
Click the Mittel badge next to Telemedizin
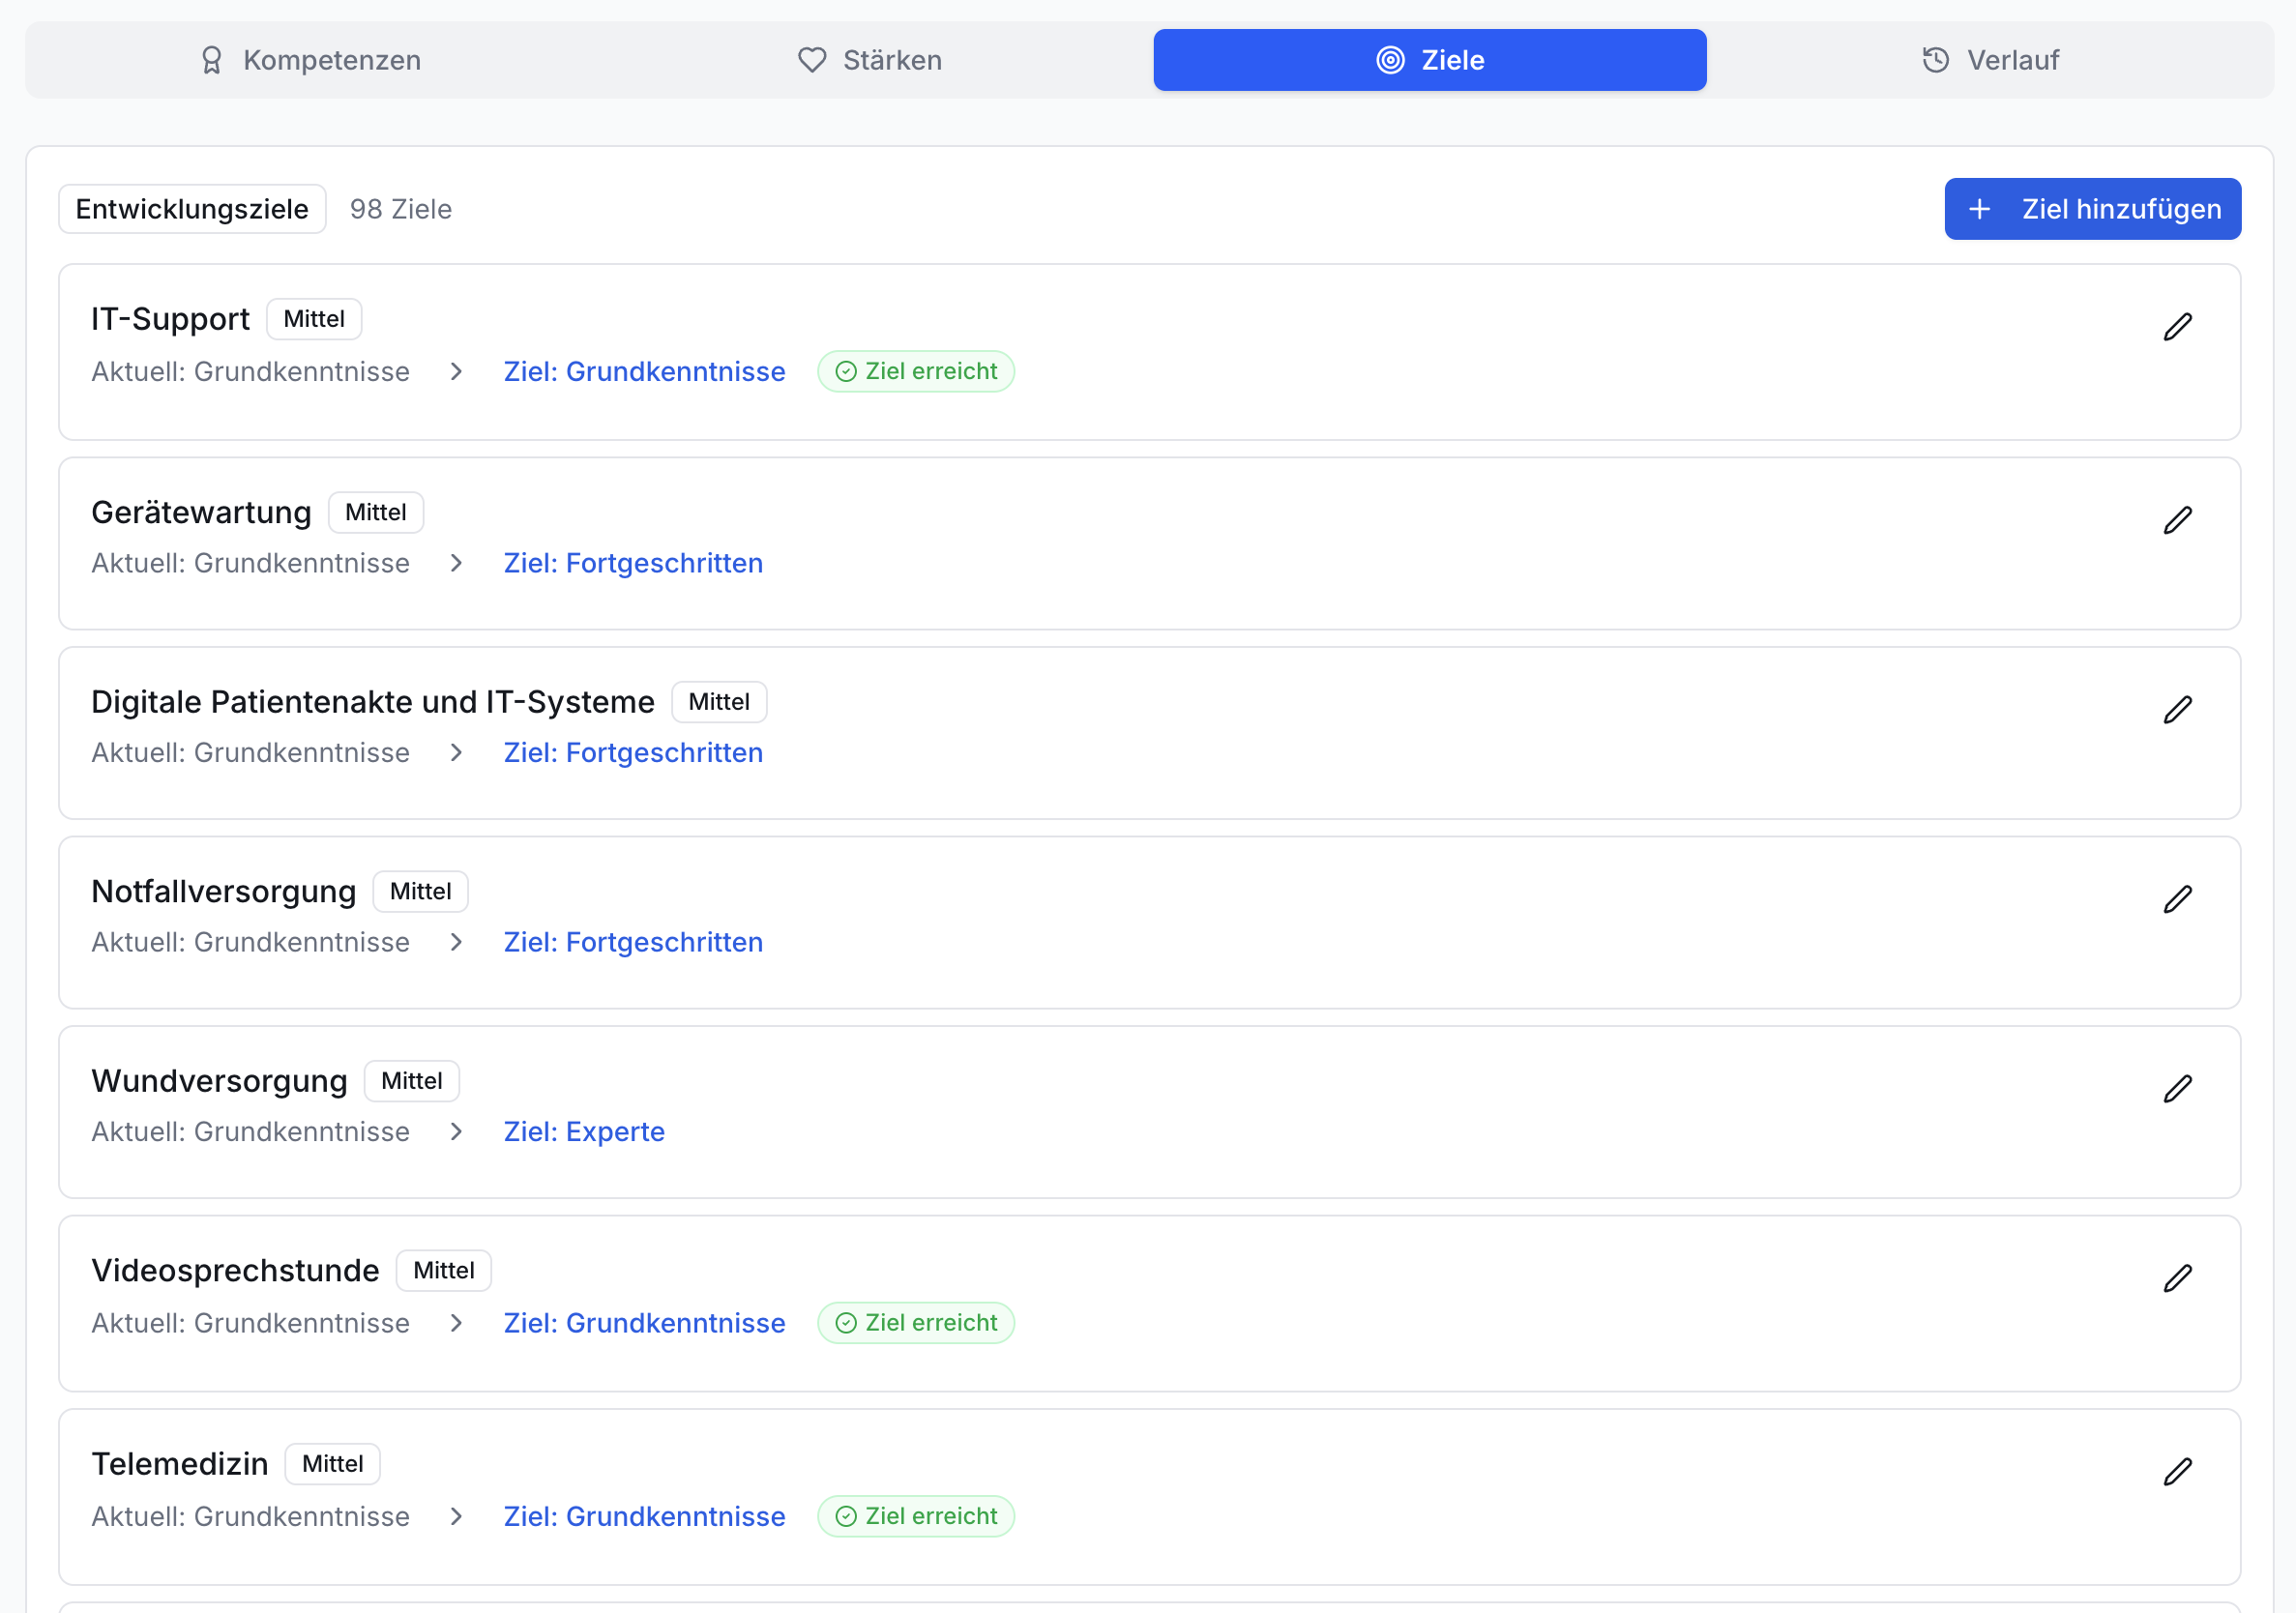click(x=333, y=1464)
